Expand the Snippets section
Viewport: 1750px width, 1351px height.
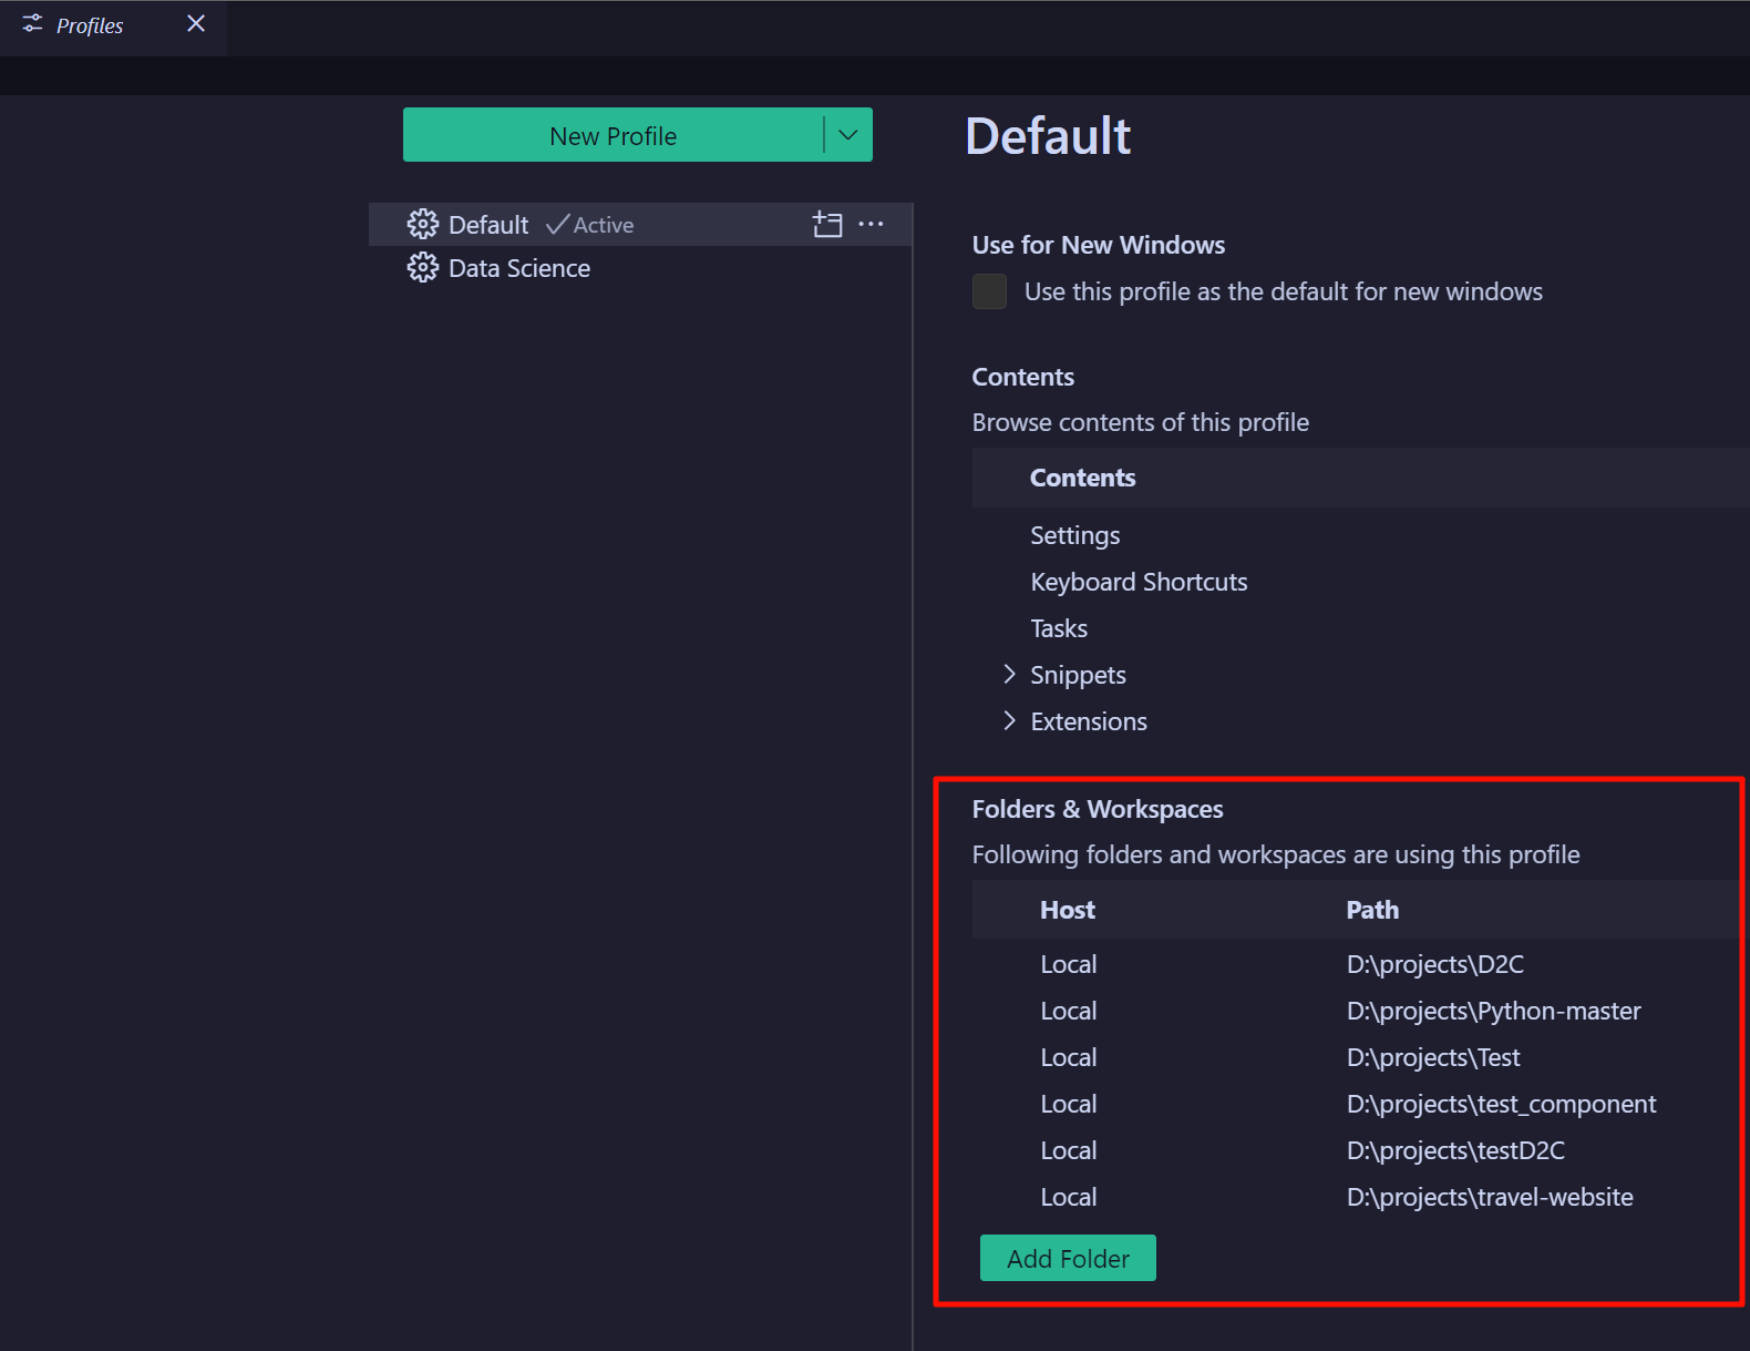click(1009, 674)
